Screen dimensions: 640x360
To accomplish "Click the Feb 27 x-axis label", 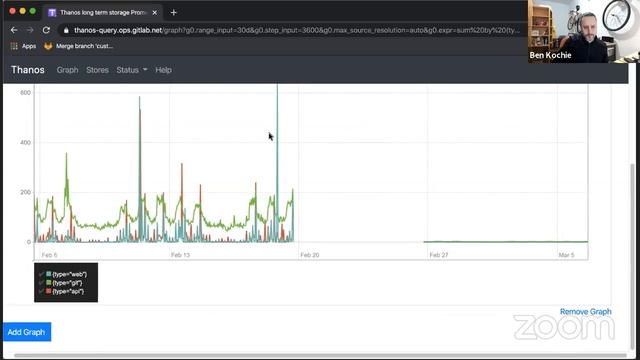I will pos(439,255).
